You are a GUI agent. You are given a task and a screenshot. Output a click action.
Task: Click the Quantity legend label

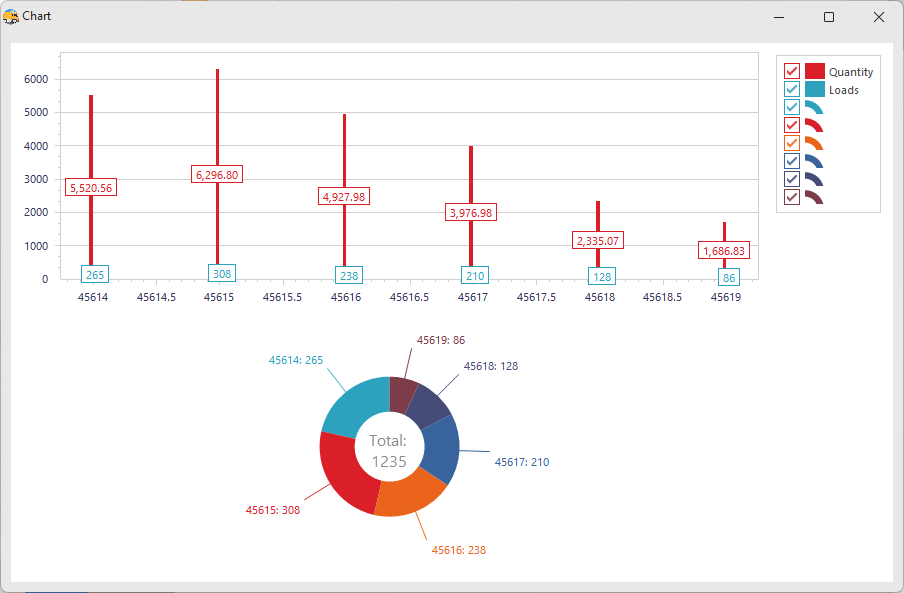850,72
